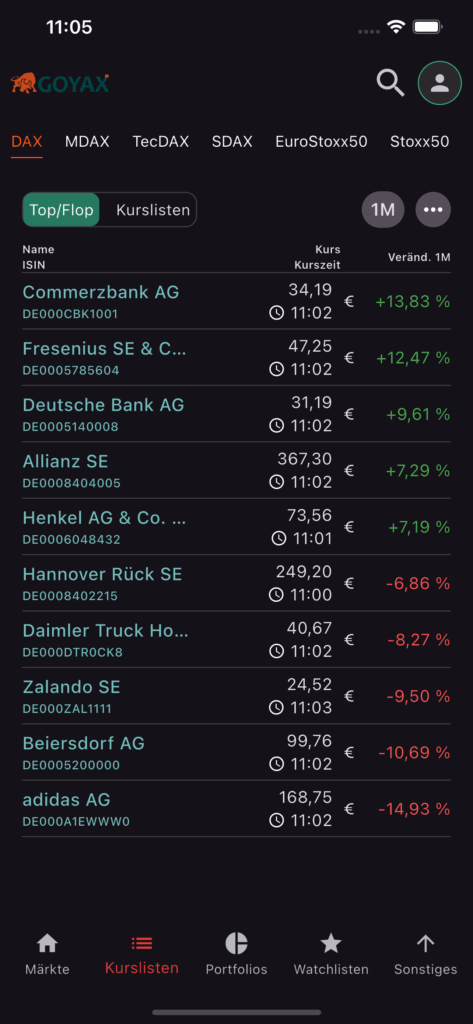Select the Kurslisten list icon in the bottom bar
Image resolution: width=473 pixels, height=1024 pixels.
pyautogui.click(x=142, y=943)
